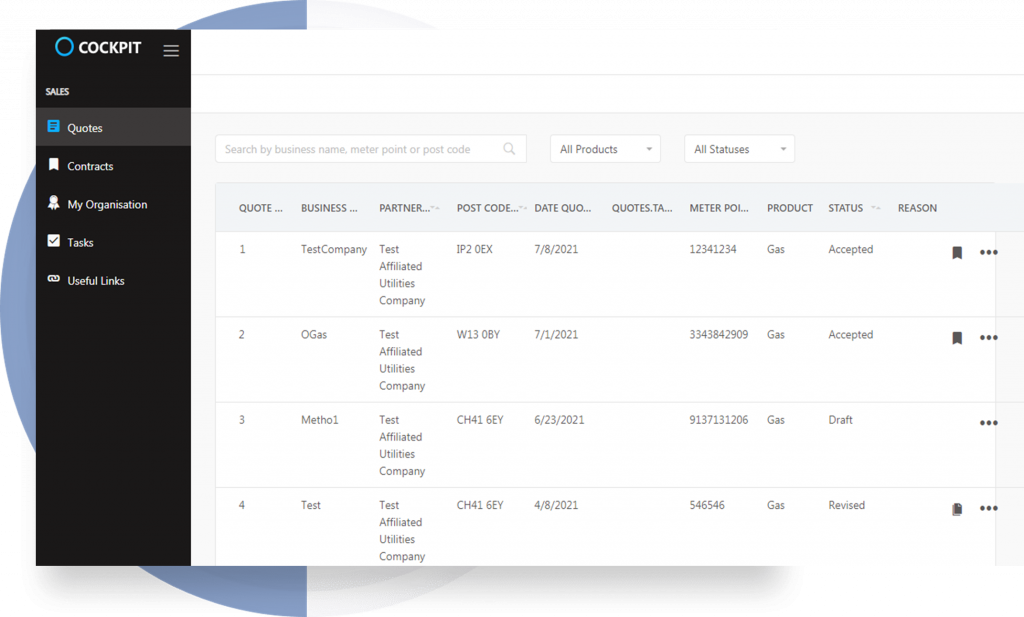Sort by Reason column header
Screen dimensions: 1024x617
(917, 208)
